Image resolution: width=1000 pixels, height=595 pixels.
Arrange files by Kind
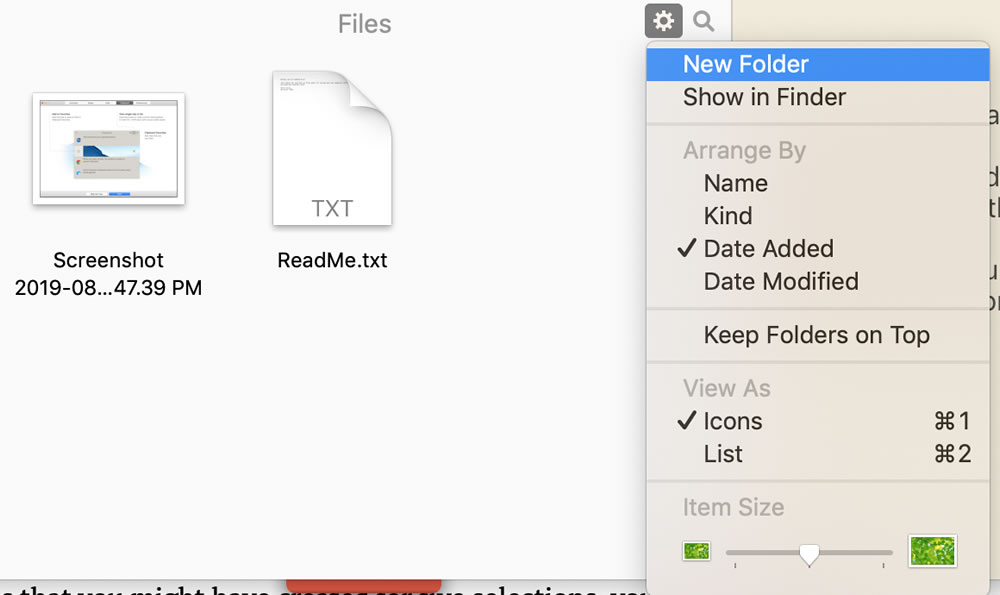(818, 216)
